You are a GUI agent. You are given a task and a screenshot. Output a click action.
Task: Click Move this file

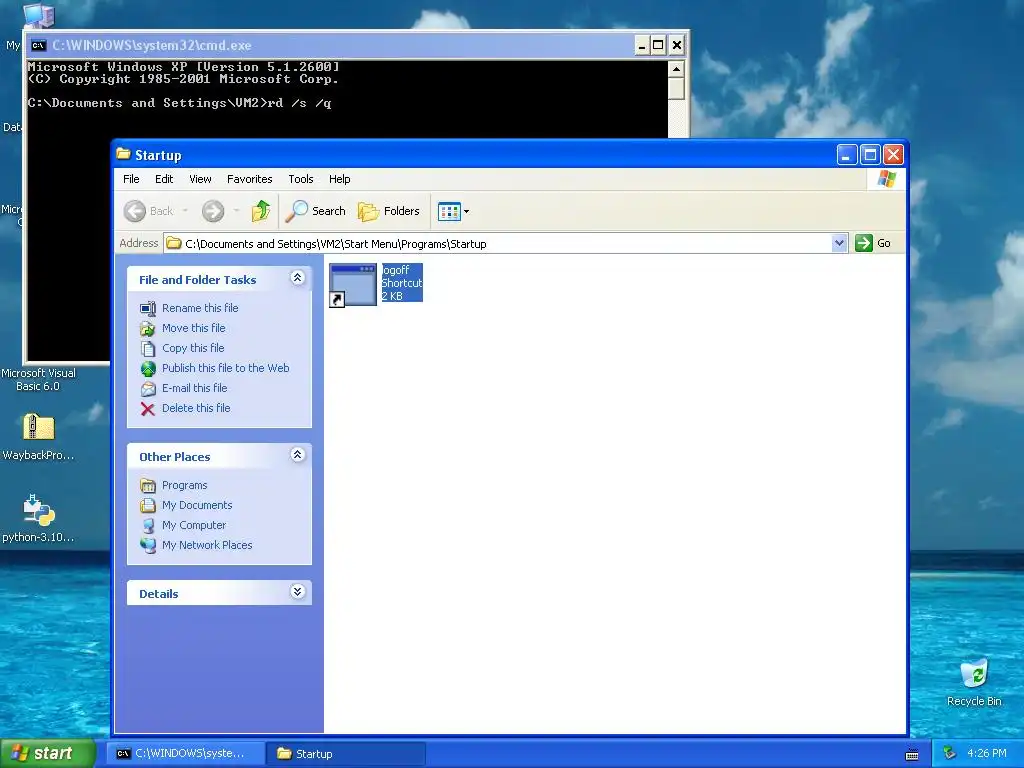pyautogui.click(x=193, y=328)
